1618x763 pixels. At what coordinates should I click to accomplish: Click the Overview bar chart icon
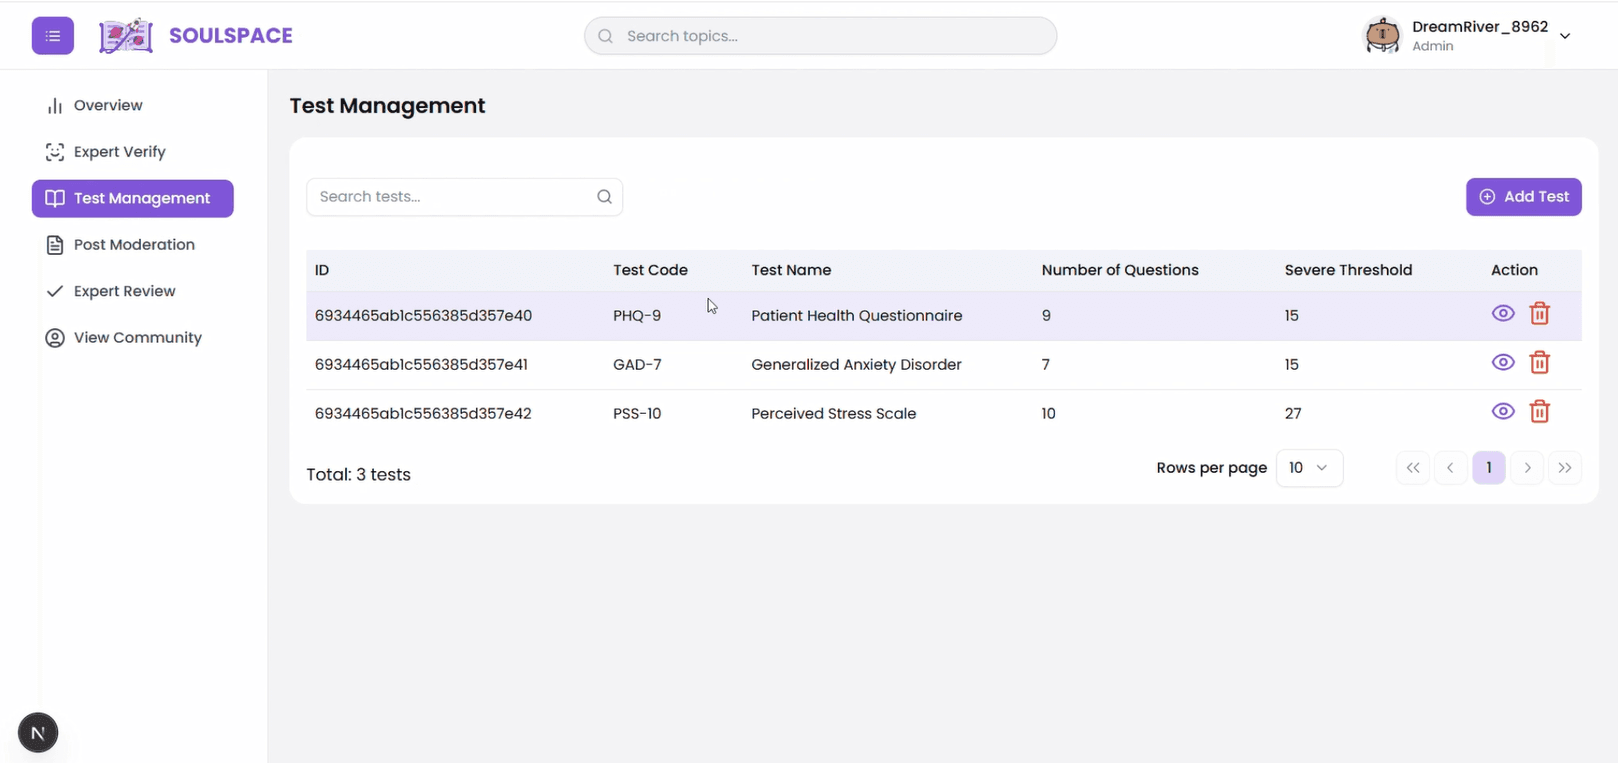tap(55, 106)
